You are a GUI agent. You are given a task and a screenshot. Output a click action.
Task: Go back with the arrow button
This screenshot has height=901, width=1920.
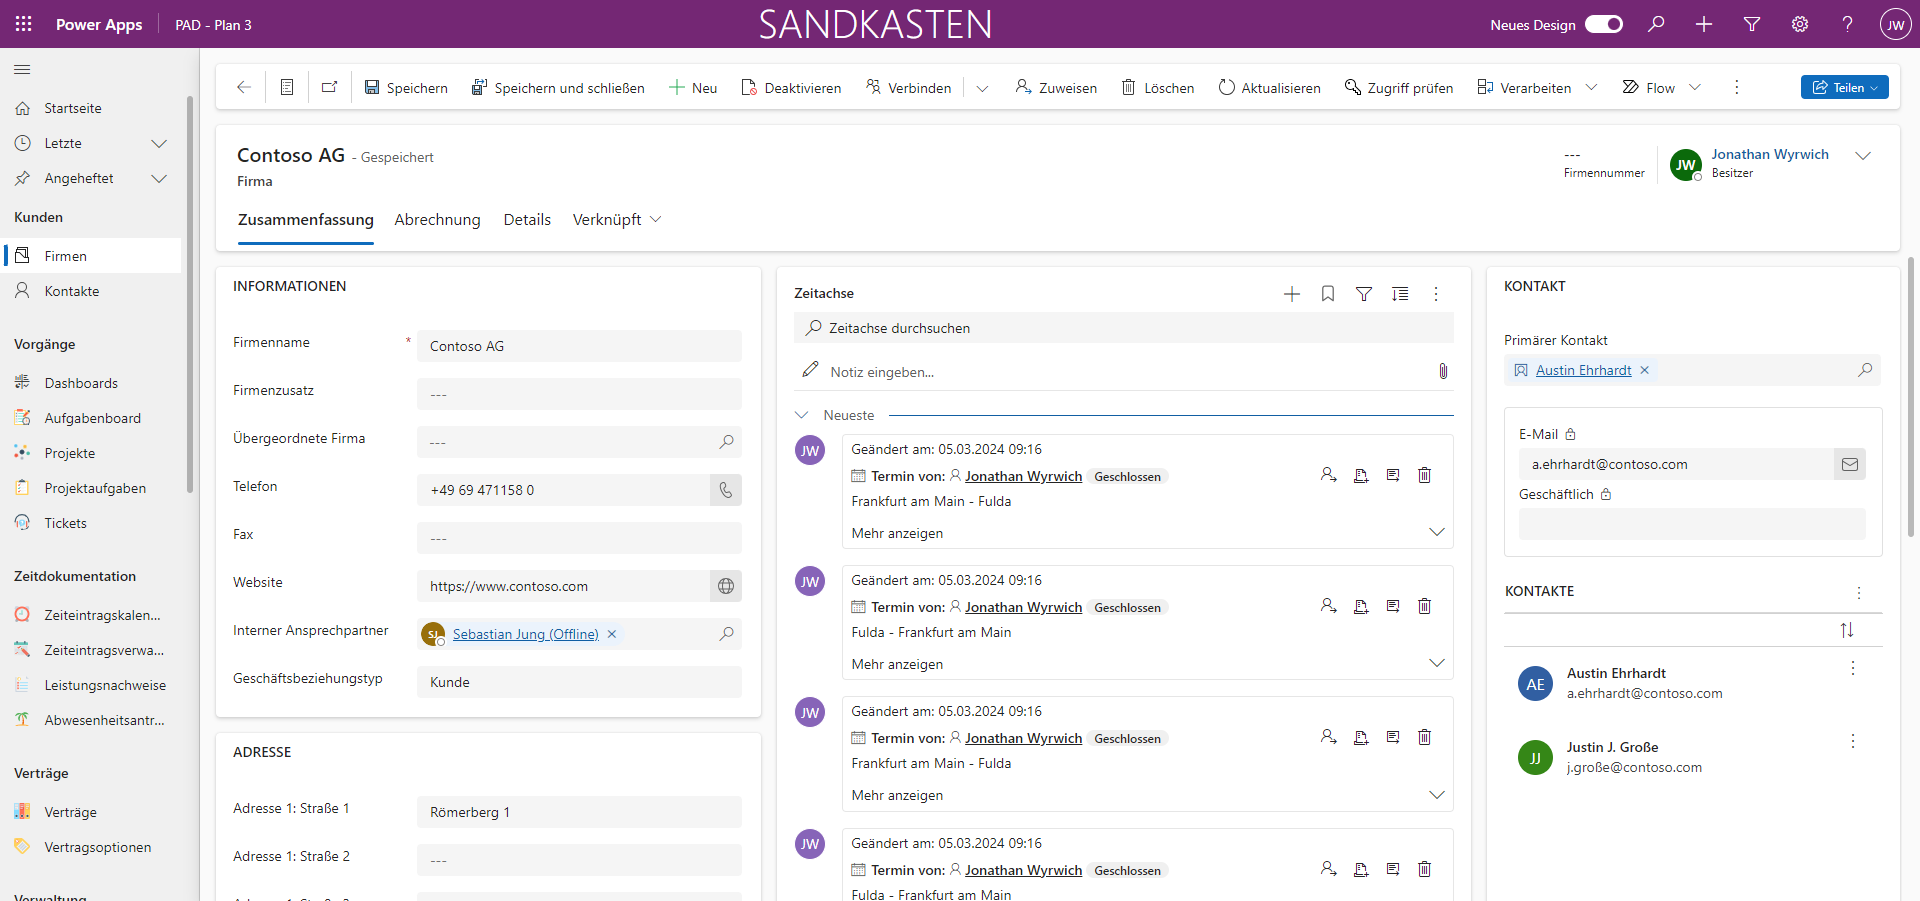point(243,87)
